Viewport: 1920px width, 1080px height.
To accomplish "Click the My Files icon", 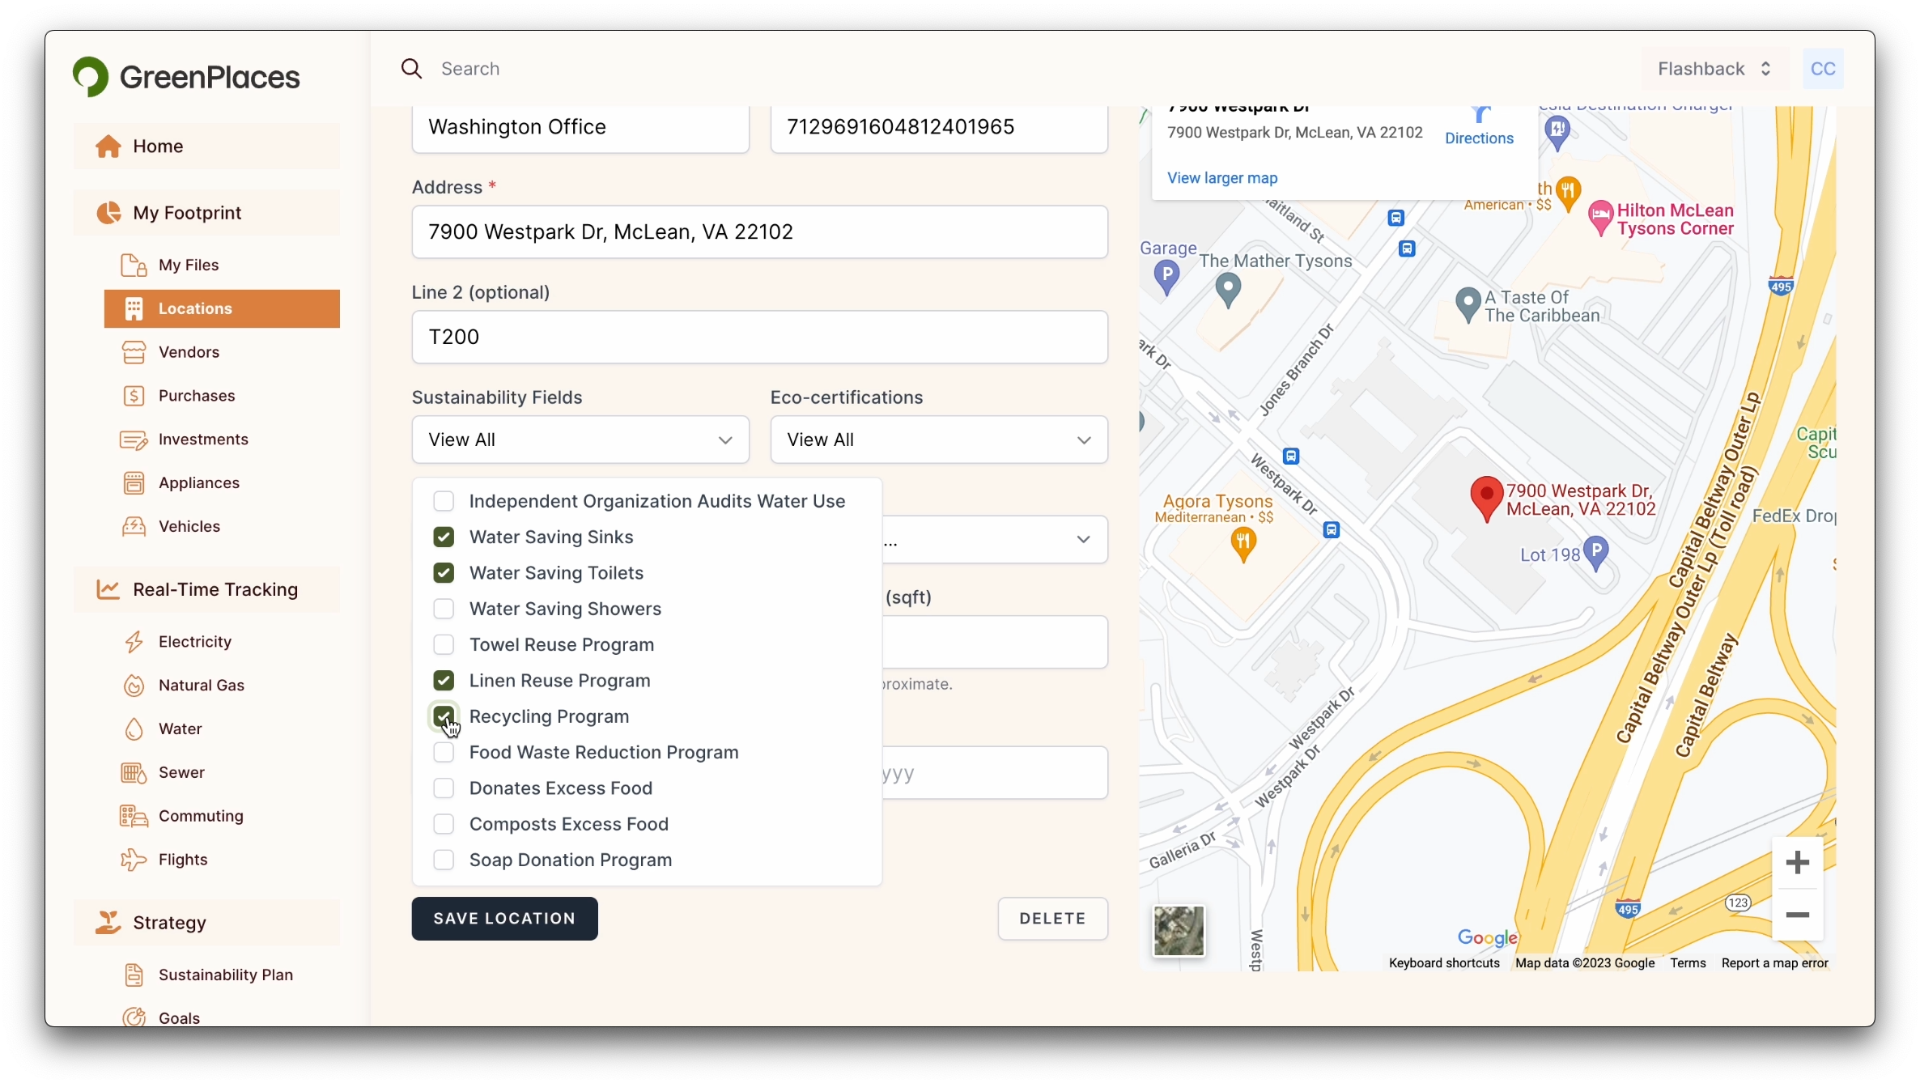I will [134, 265].
